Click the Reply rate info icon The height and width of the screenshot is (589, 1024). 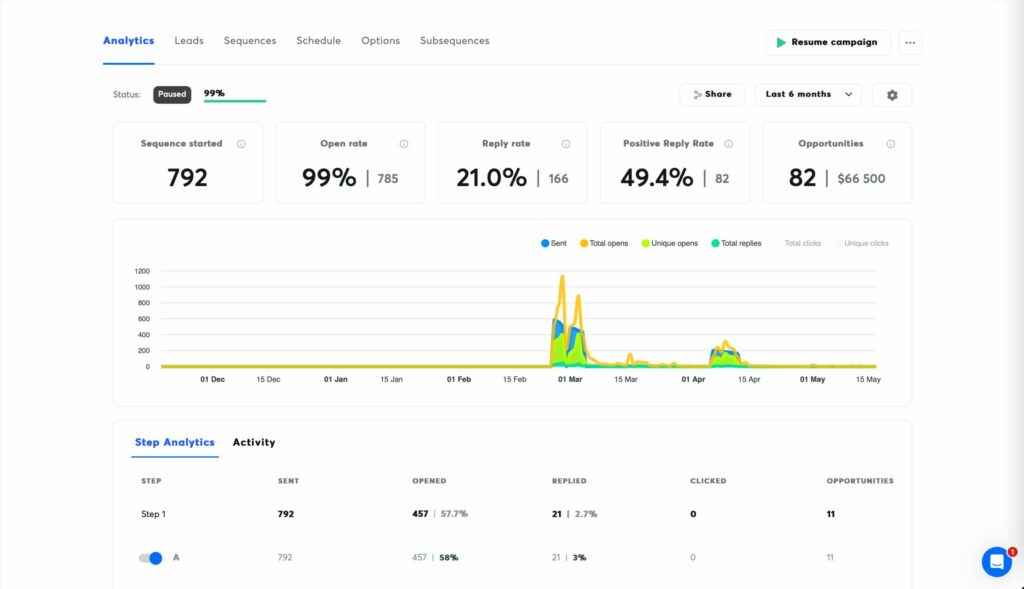(566, 143)
